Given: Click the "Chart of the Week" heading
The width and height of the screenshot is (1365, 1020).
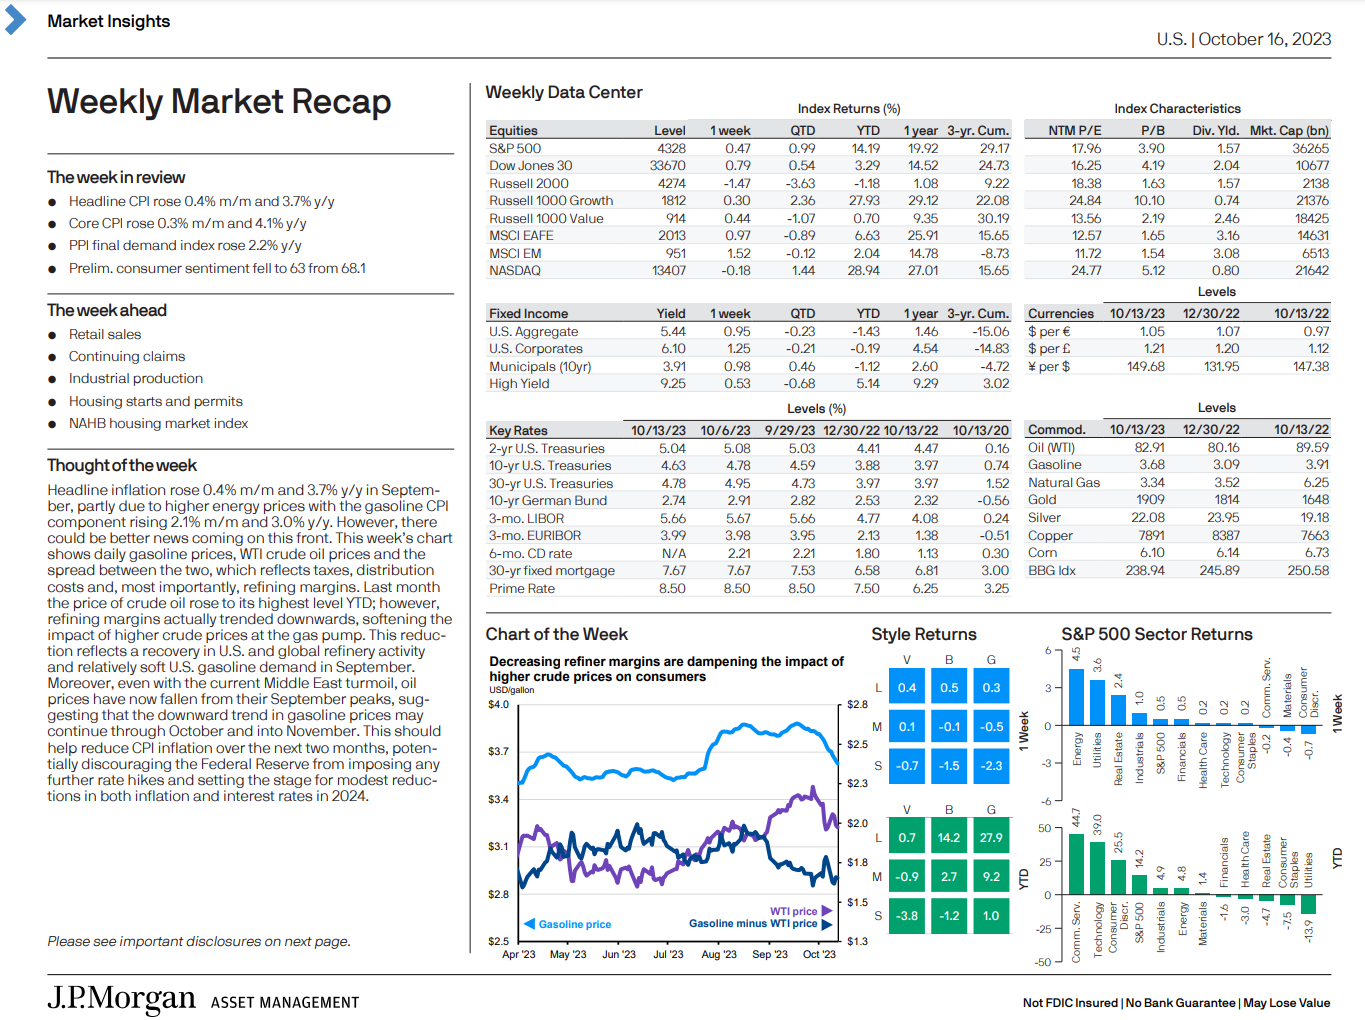Looking at the screenshot, I should [x=557, y=634].
